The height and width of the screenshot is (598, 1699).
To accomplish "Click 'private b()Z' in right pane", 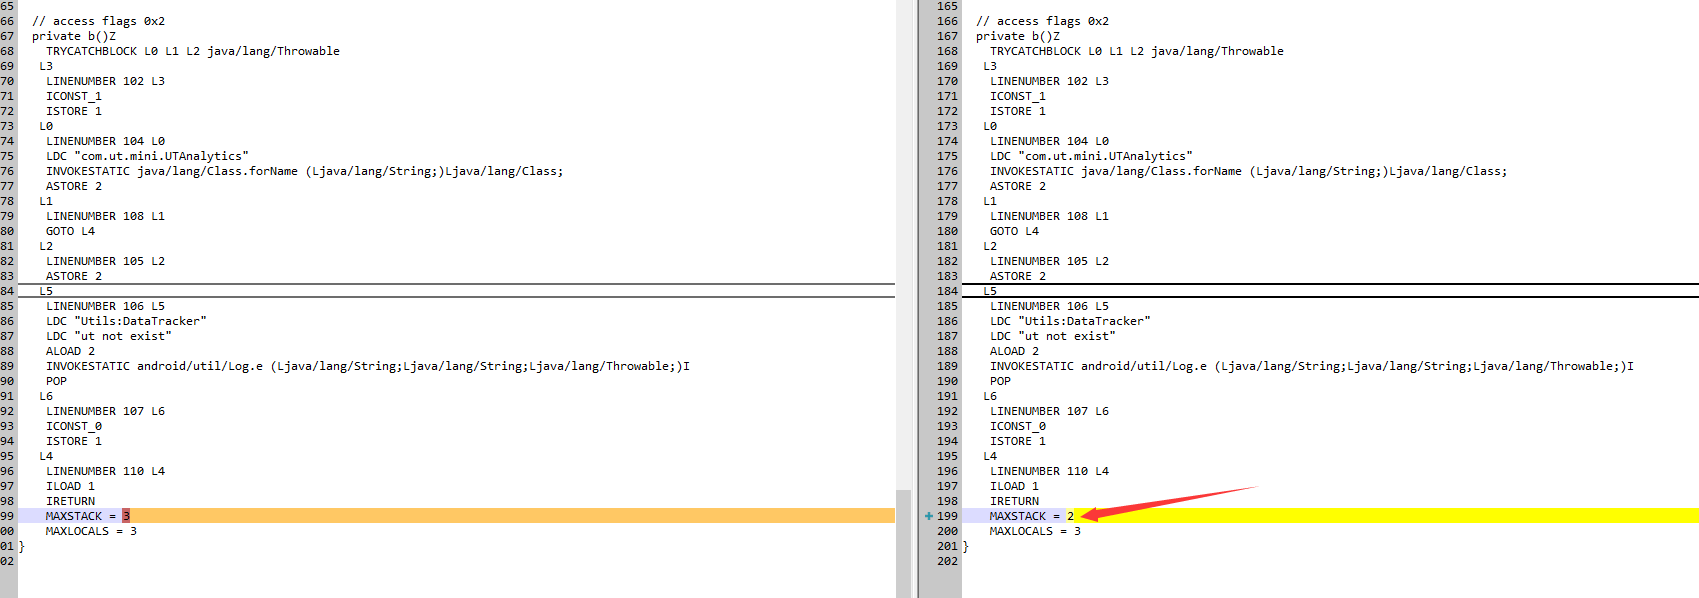I will point(1018,36).
